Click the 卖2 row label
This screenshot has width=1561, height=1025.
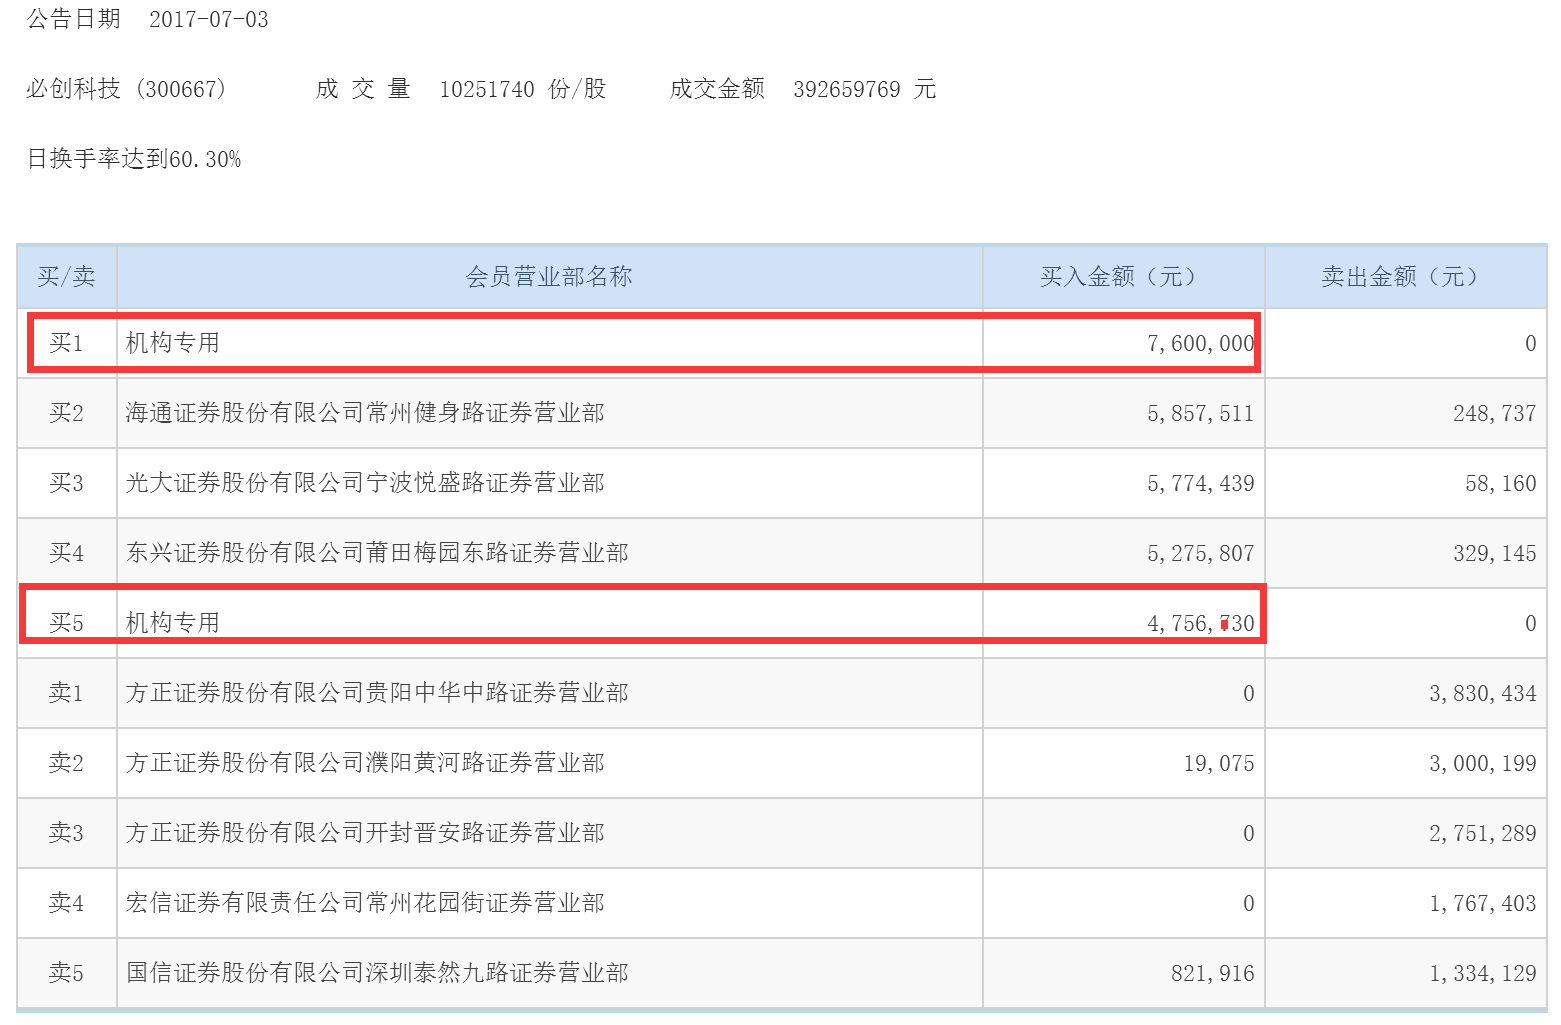click(66, 763)
